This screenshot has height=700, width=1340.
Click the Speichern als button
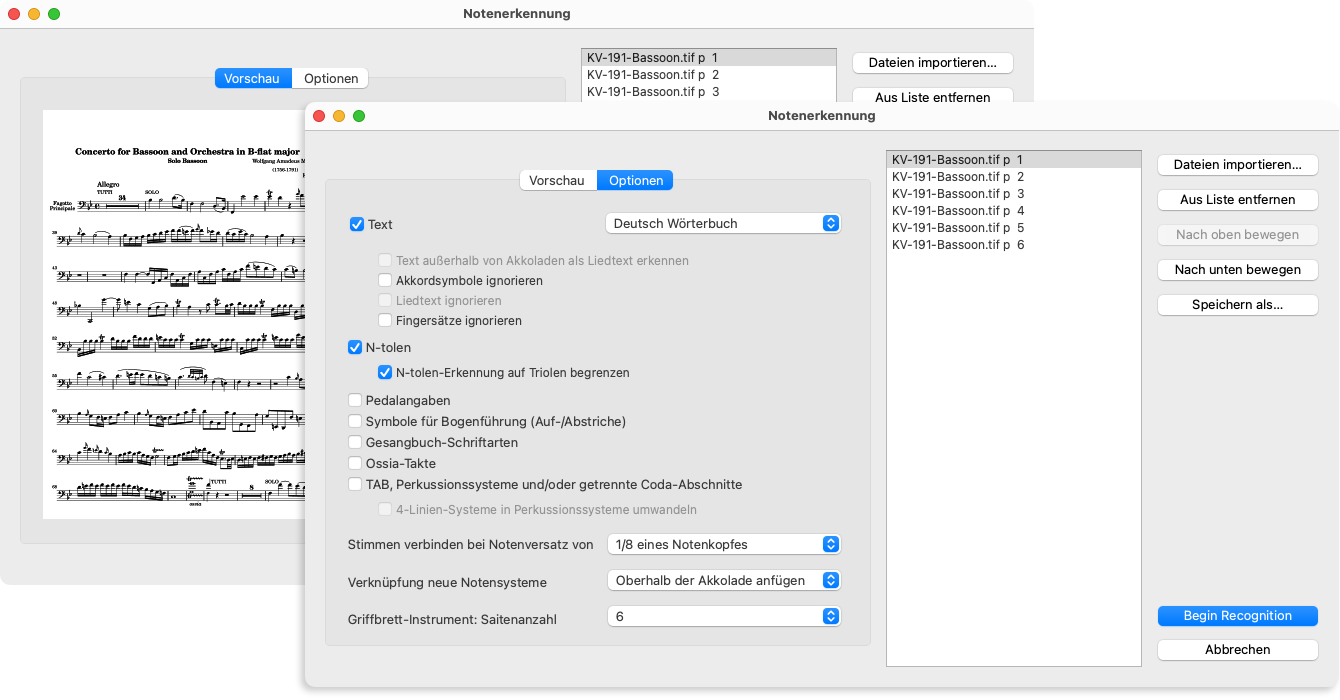click(1237, 305)
